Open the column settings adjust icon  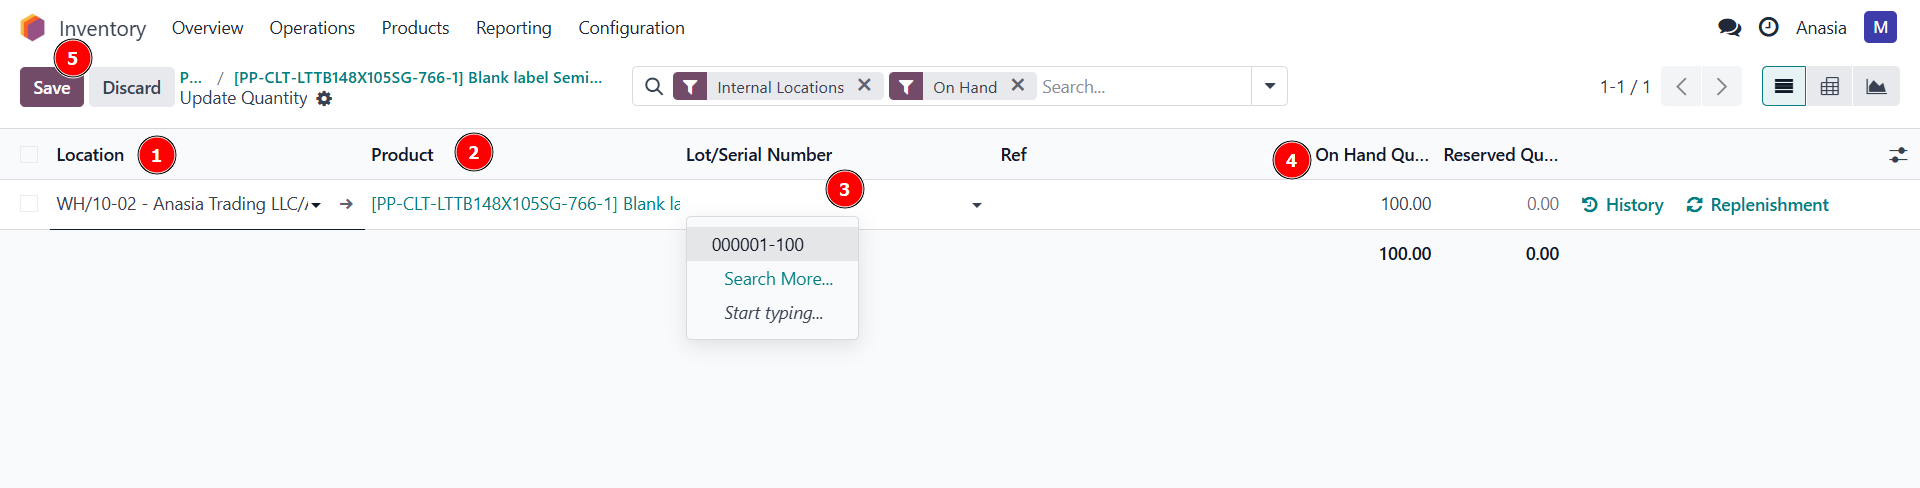pos(1897,155)
